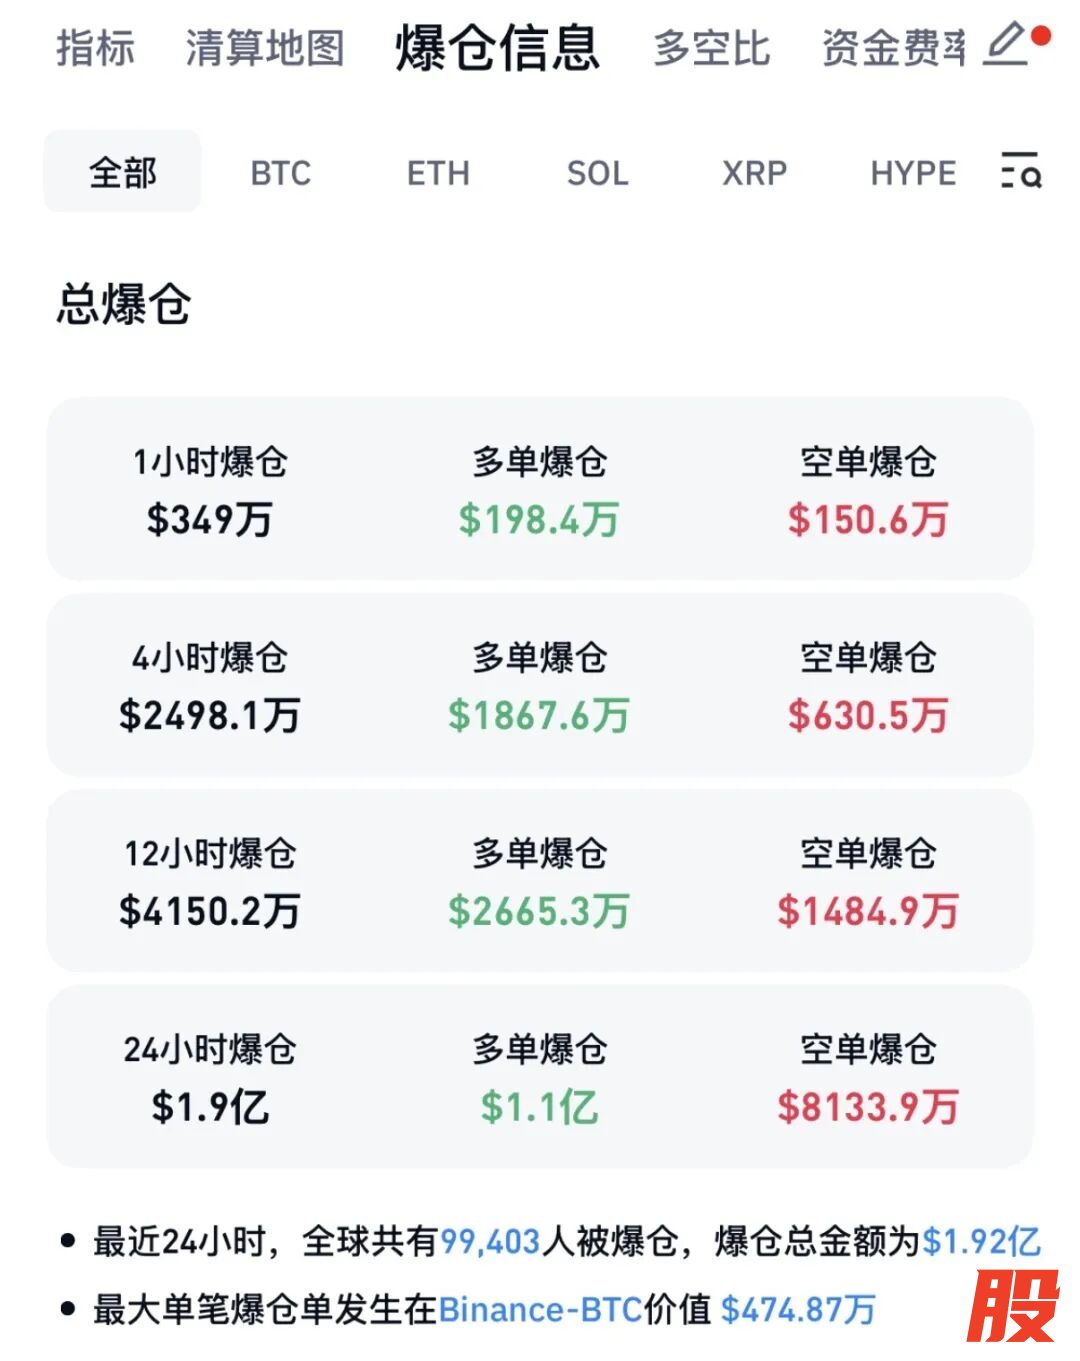This screenshot has width=1080, height=1361.
Task: Select the 爆仓信息 tab
Action: point(498,48)
